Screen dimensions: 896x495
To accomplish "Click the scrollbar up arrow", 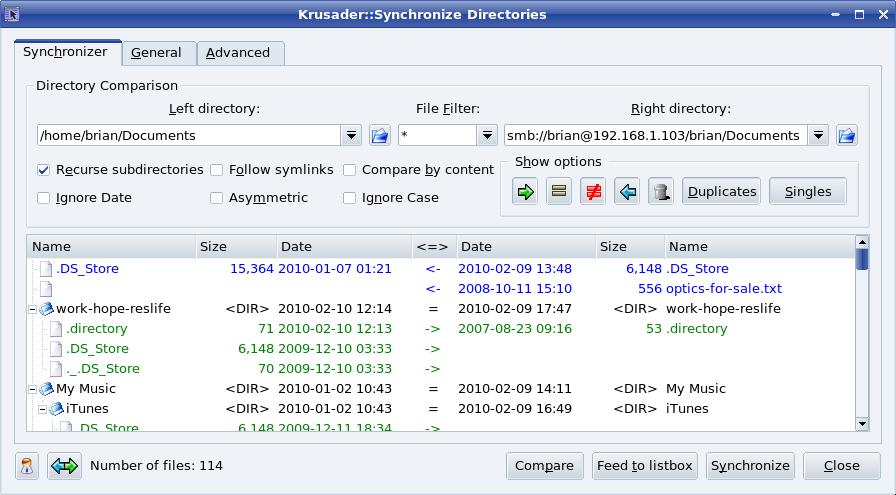I will coord(862,241).
